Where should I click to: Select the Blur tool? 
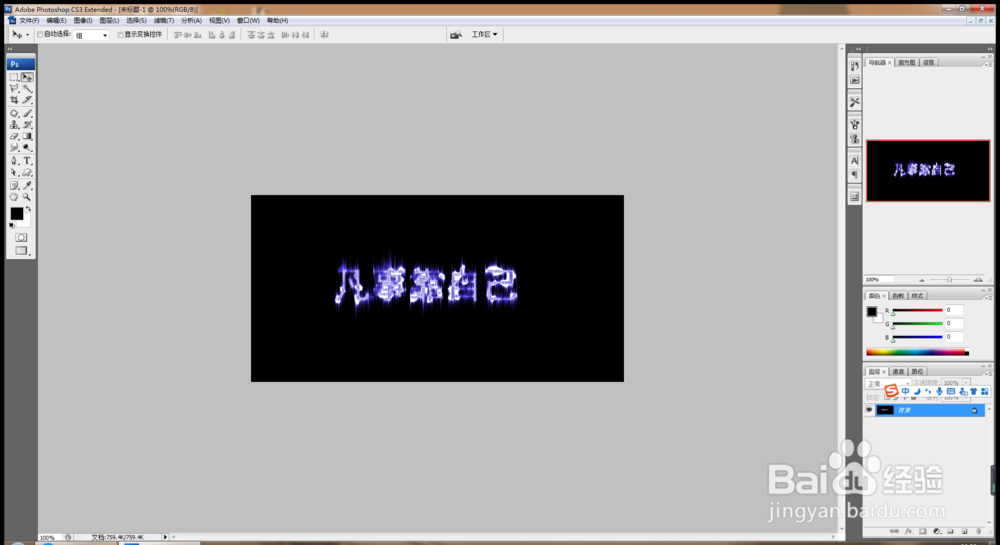tap(14, 148)
